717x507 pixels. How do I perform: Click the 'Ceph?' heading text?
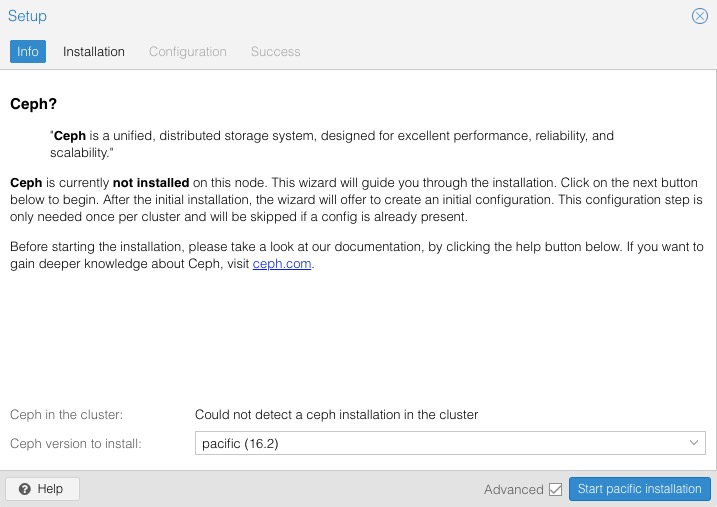click(x=33, y=104)
